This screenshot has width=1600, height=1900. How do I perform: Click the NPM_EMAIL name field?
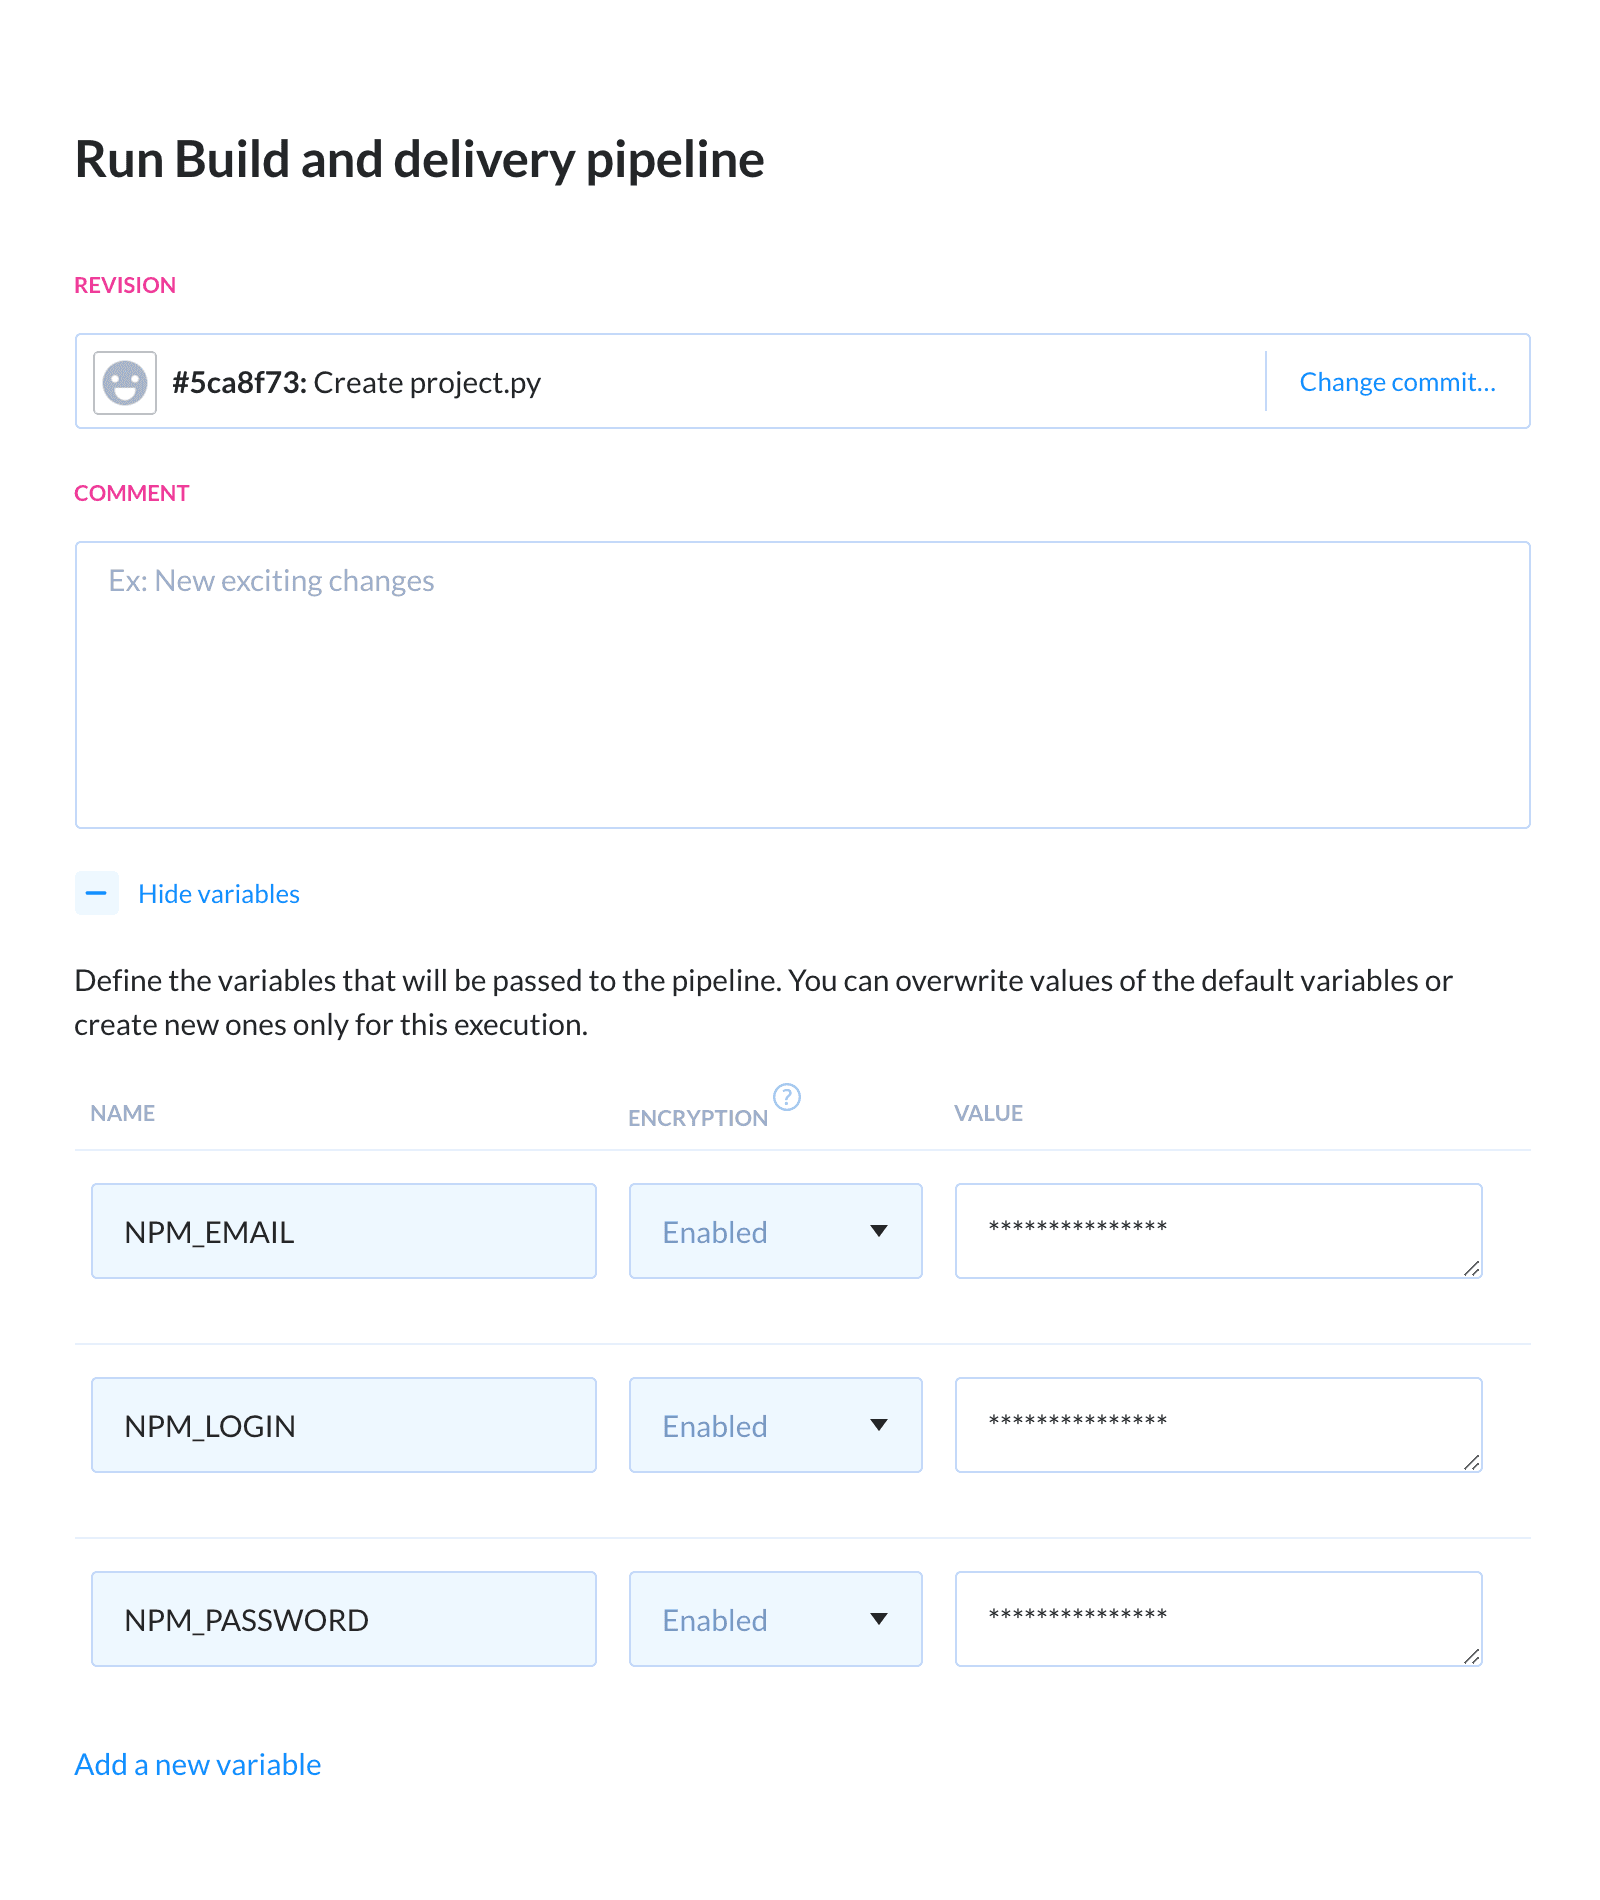[343, 1231]
